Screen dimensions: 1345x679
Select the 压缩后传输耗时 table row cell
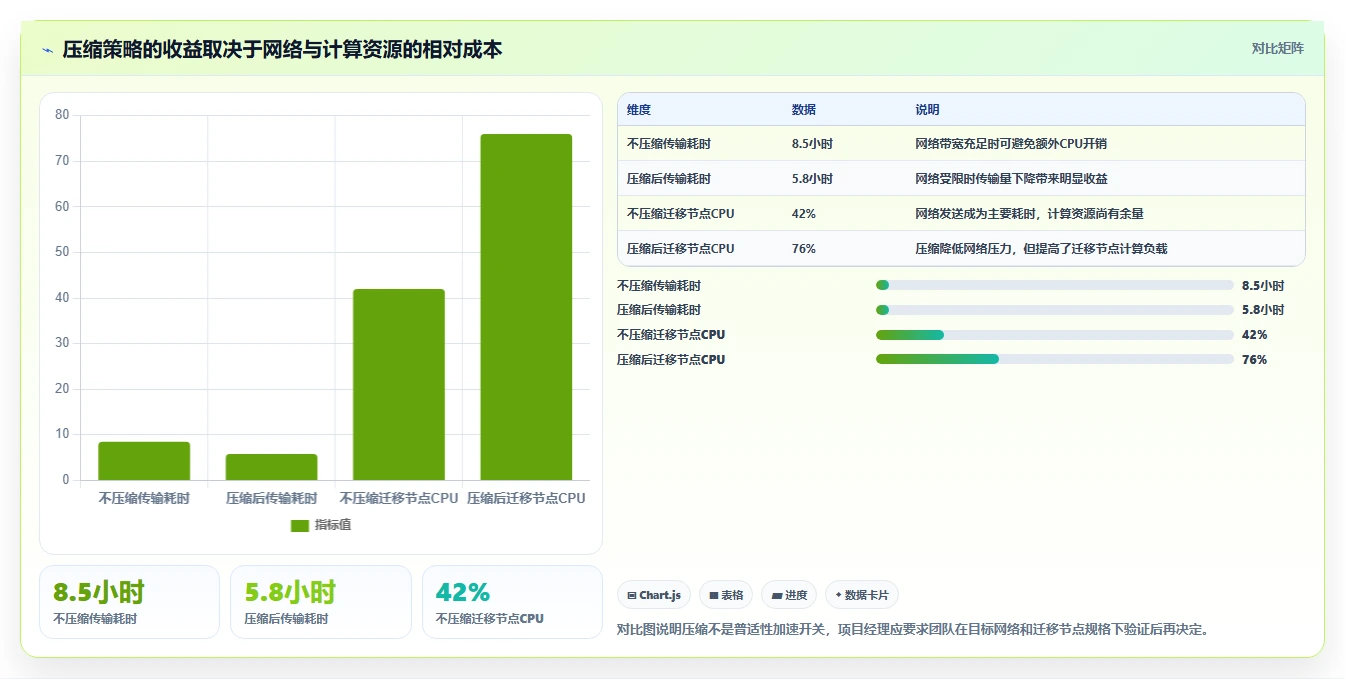(669, 179)
